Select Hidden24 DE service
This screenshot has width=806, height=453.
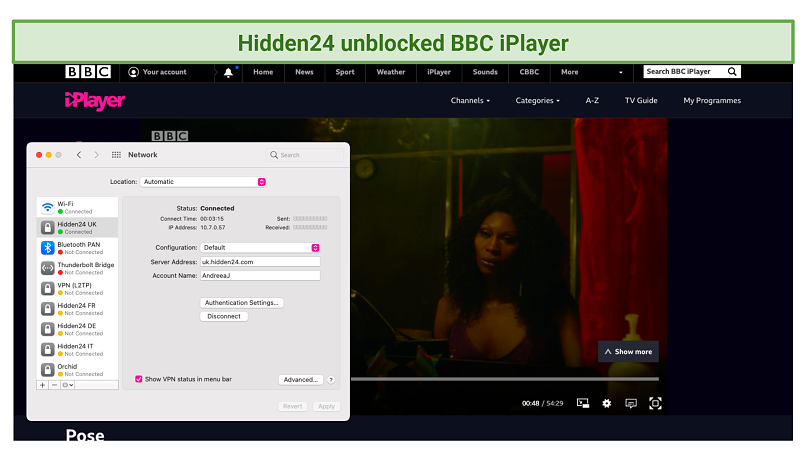[x=77, y=329]
